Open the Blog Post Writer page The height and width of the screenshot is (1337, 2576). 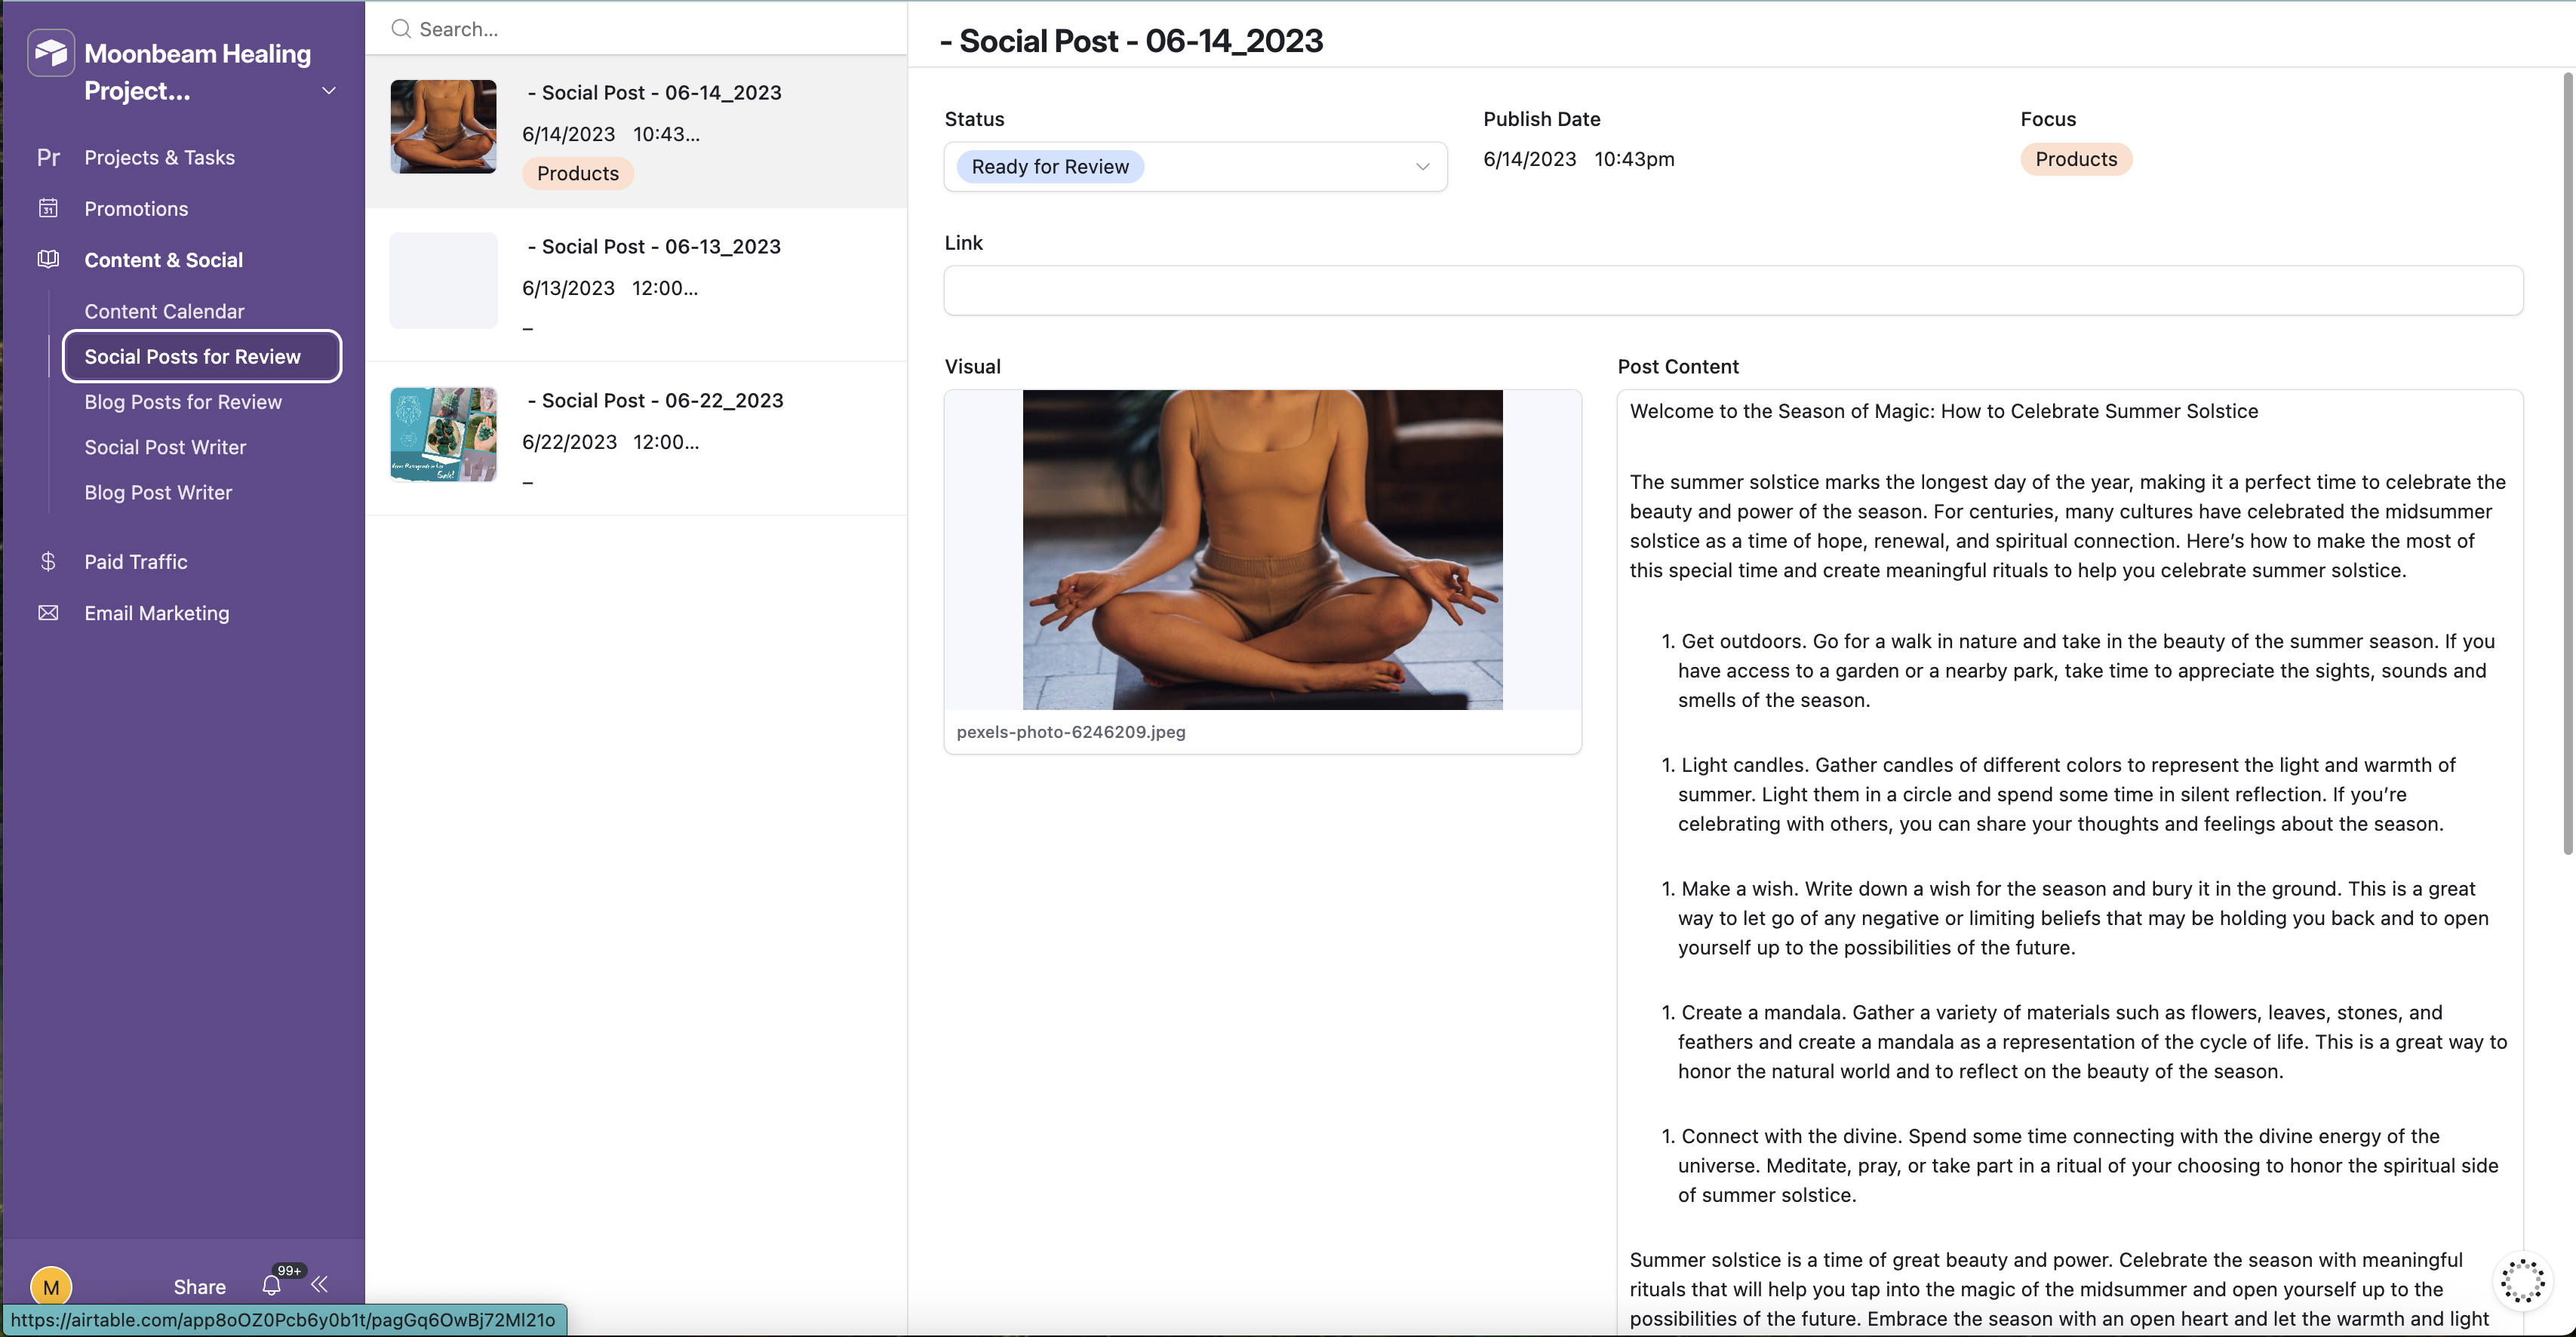(158, 492)
